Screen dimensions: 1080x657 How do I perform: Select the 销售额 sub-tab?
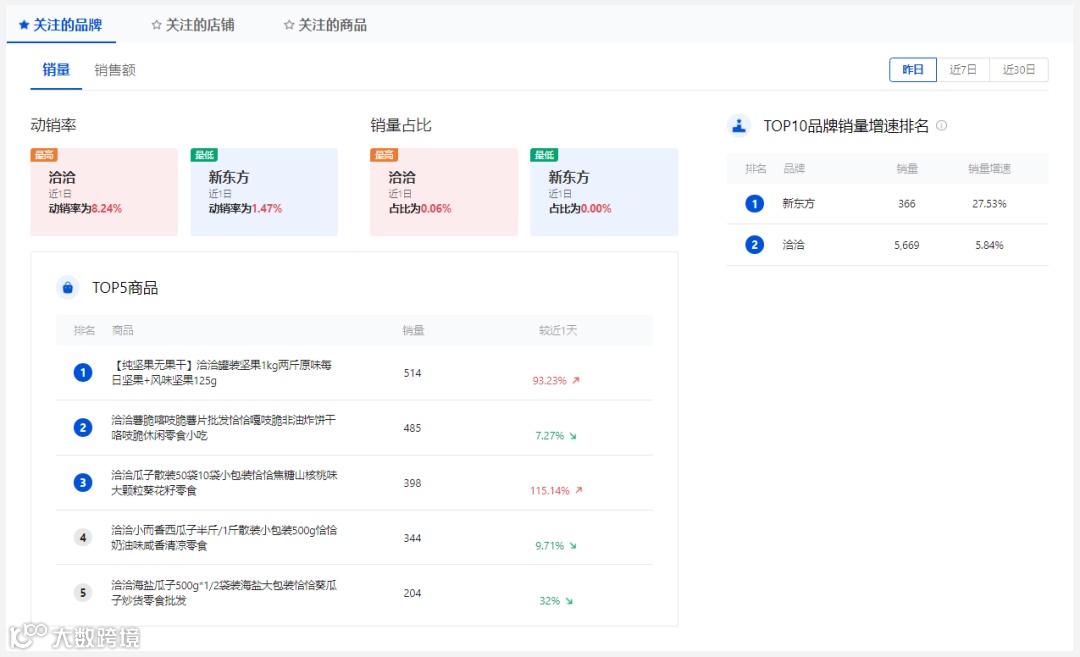(x=115, y=70)
